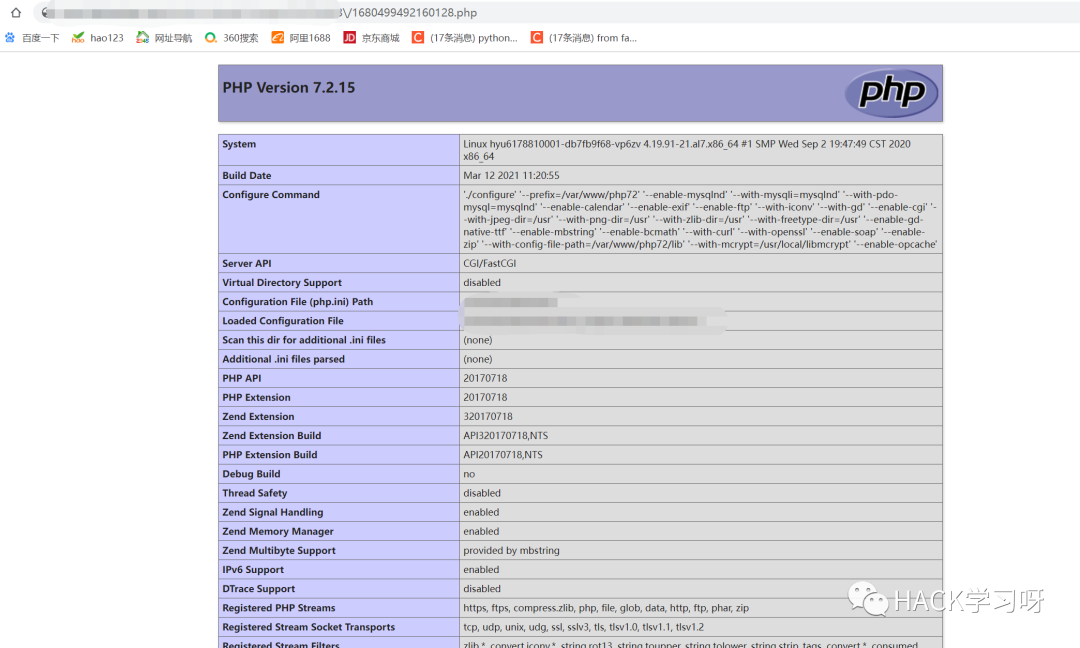Click the Linux system info value text
1080x648 pixels.
(x=687, y=150)
